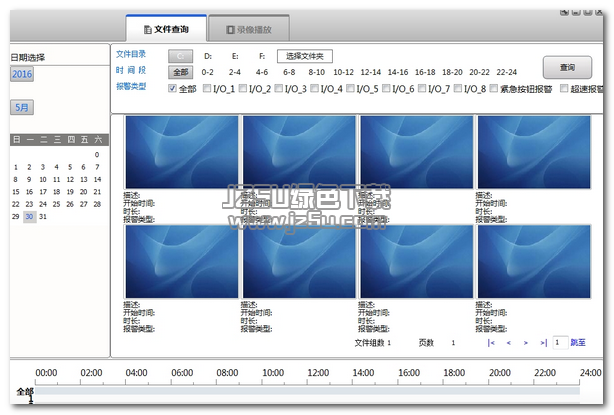The image size is (614, 415).
Task: Pick the 12-14 time segment
Action: point(370,72)
